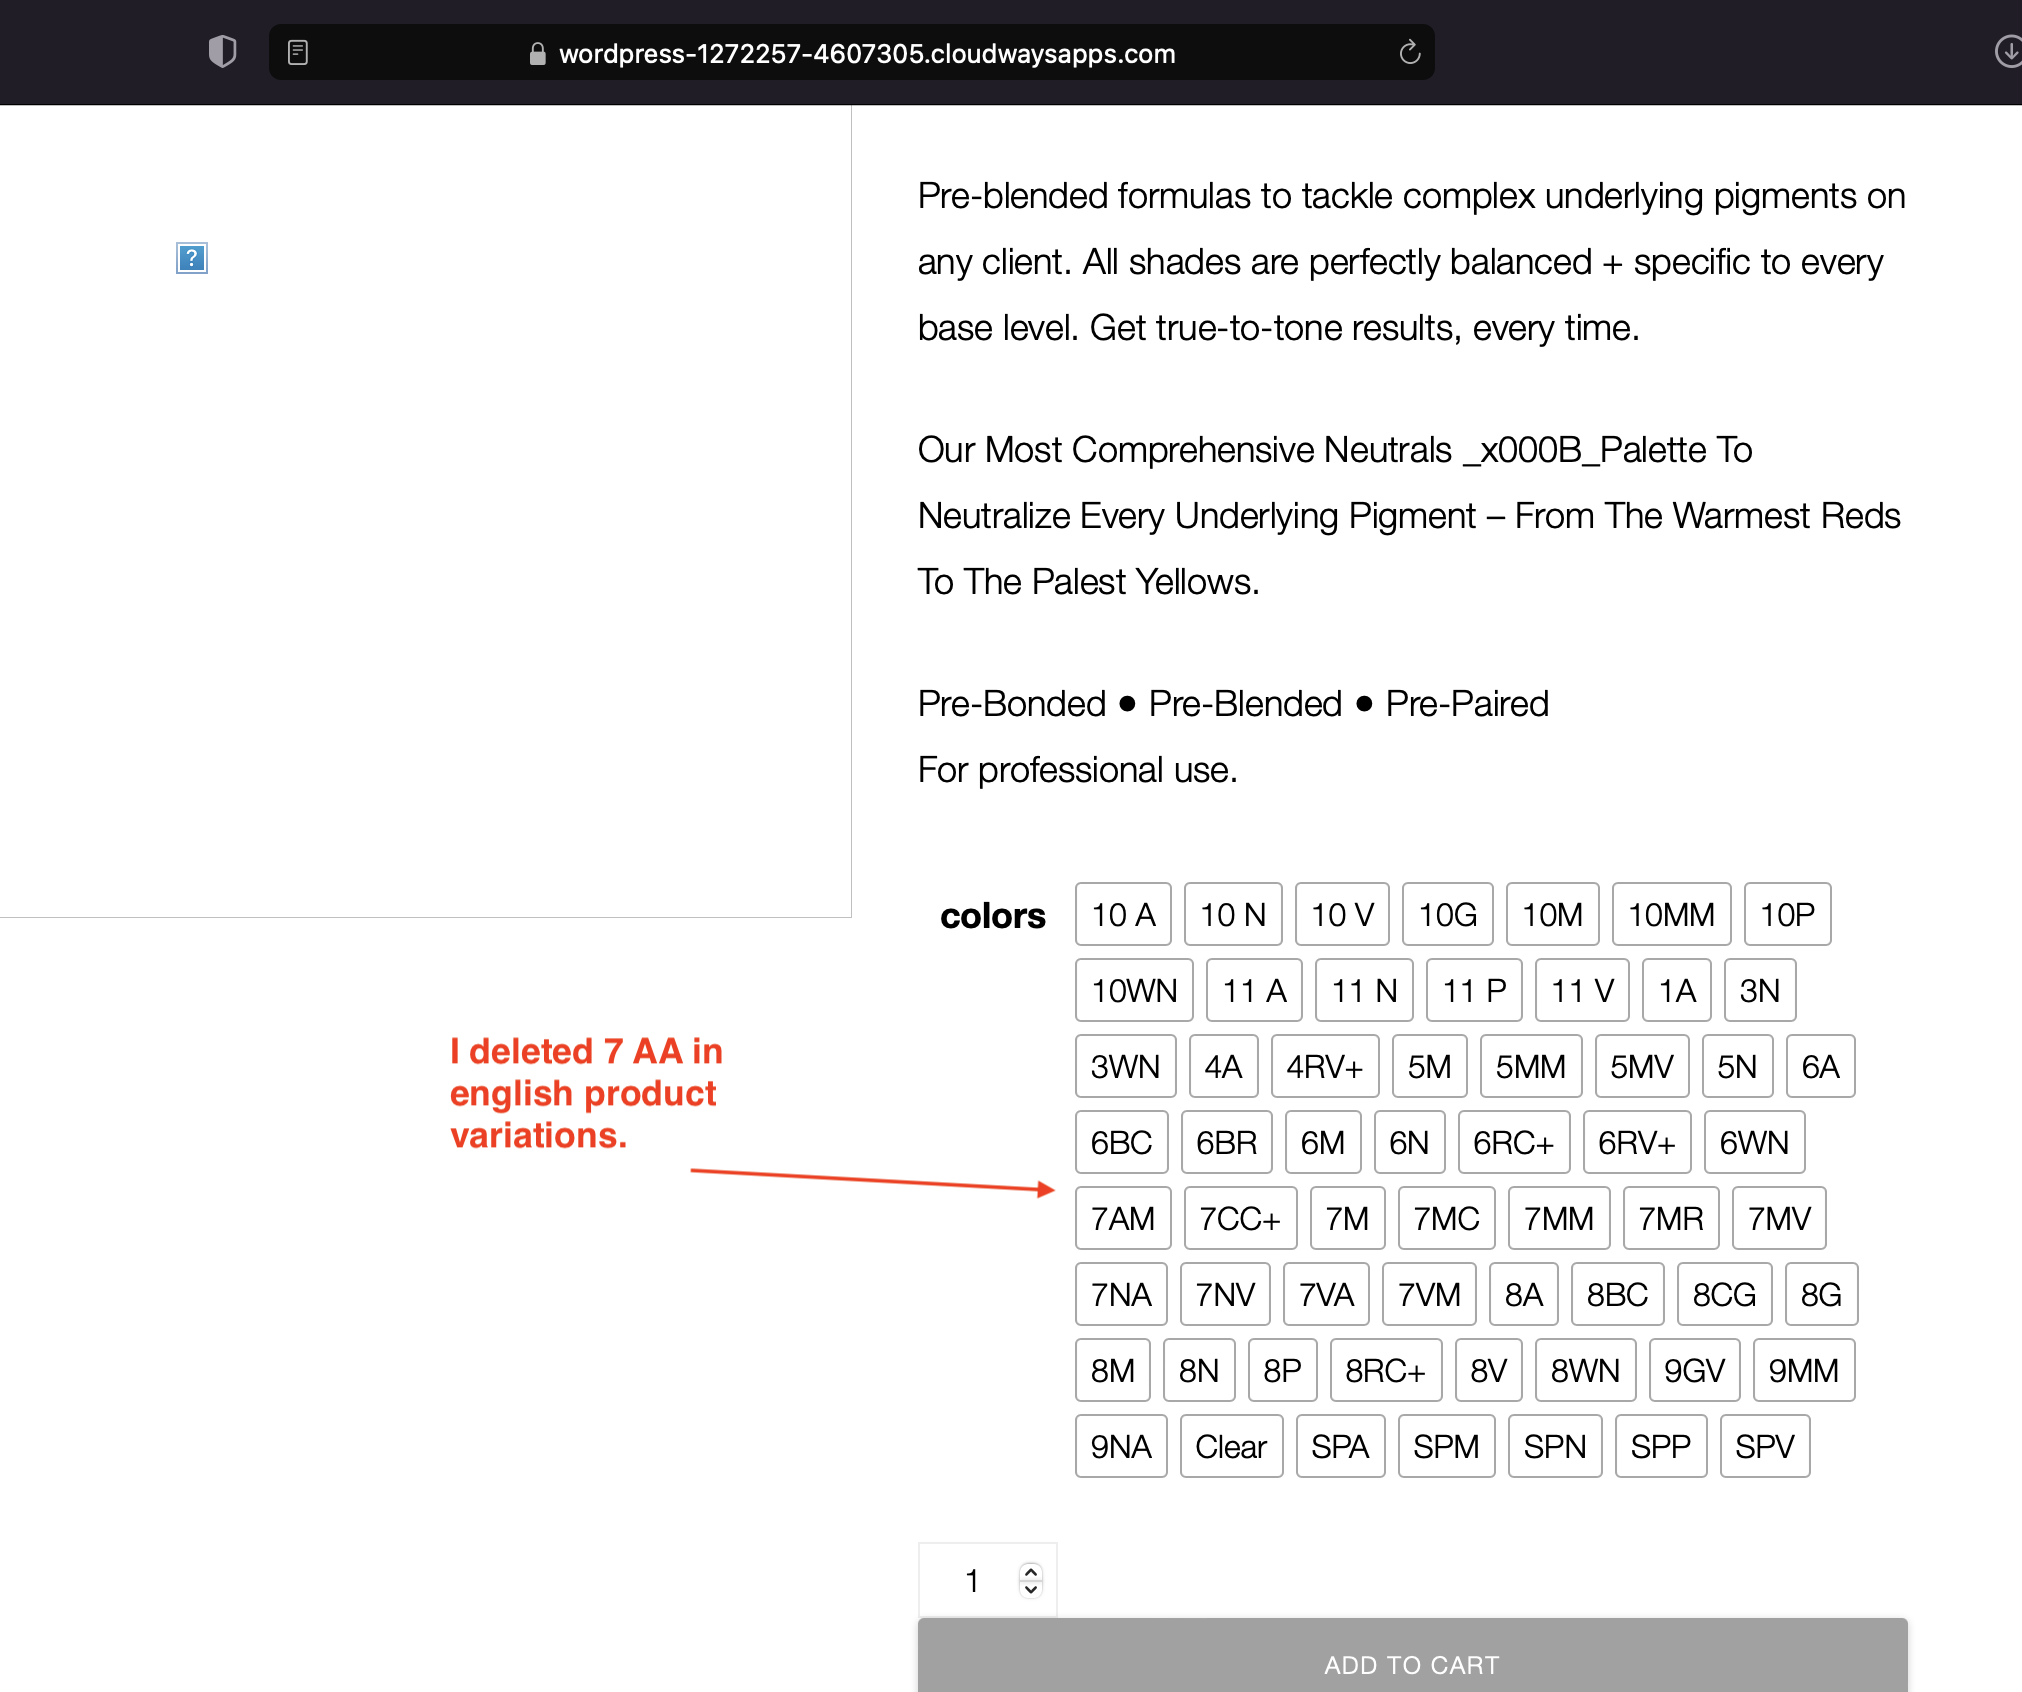This screenshot has width=2022, height=1692.
Task: Select the 10WN shade option
Action: click(1134, 990)
